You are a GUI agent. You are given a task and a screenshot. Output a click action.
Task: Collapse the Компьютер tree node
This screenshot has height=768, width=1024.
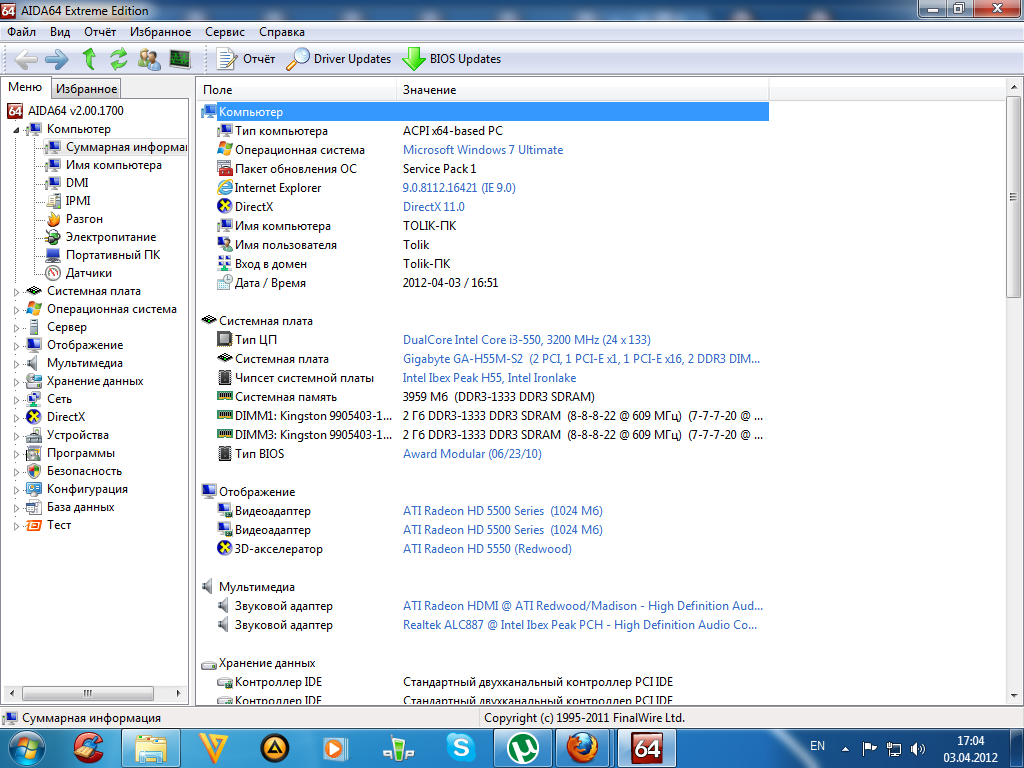point(16,130)
